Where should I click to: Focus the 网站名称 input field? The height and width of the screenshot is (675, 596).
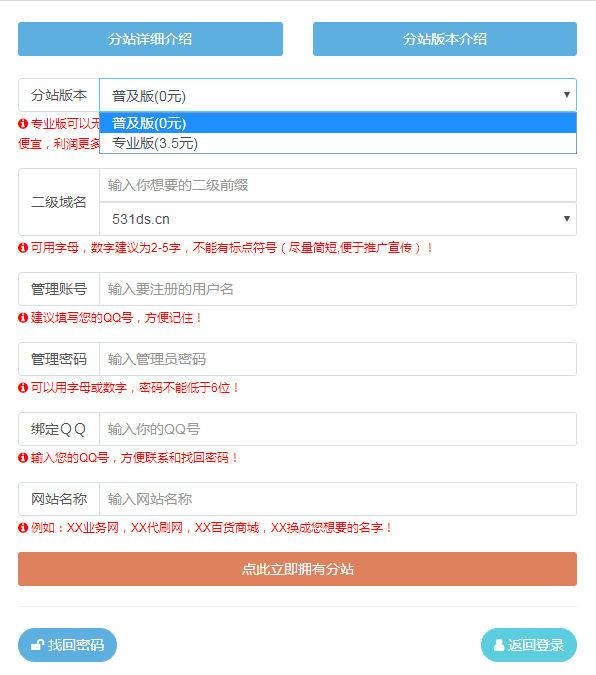click(338, 499)
